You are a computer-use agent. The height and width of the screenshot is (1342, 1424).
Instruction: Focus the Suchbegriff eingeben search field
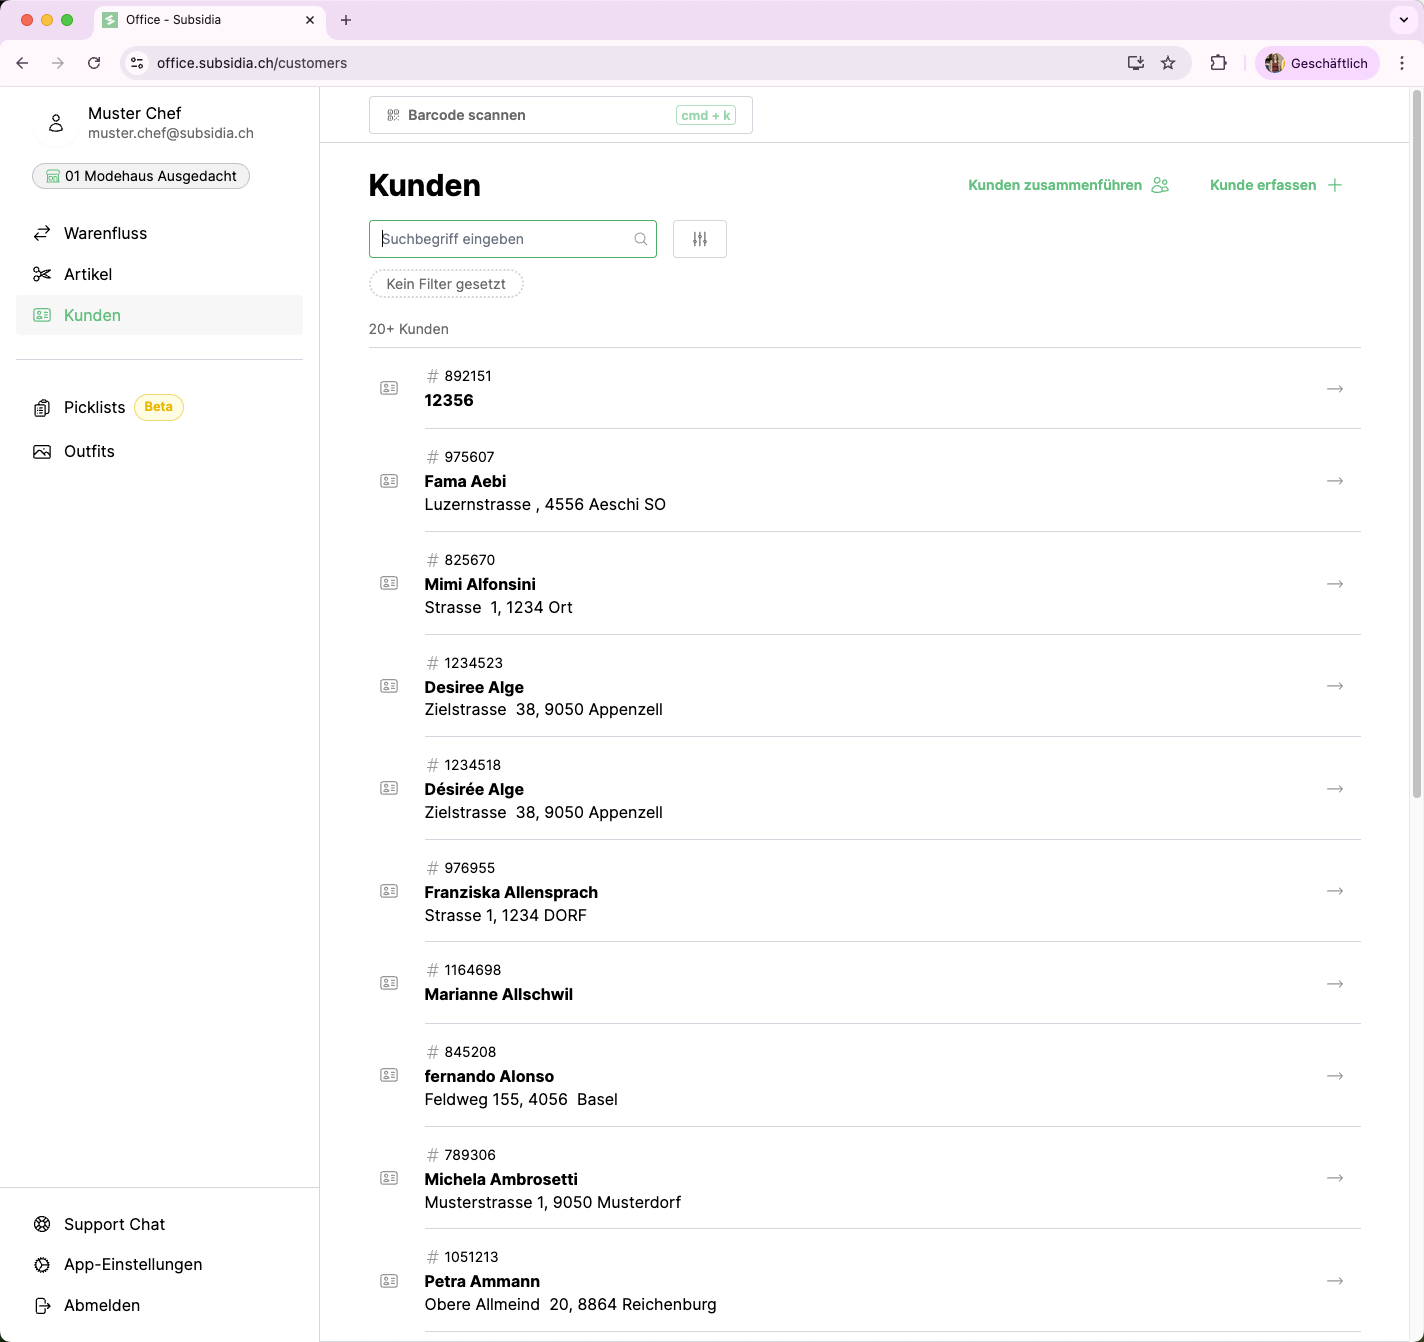click(505, 239)
